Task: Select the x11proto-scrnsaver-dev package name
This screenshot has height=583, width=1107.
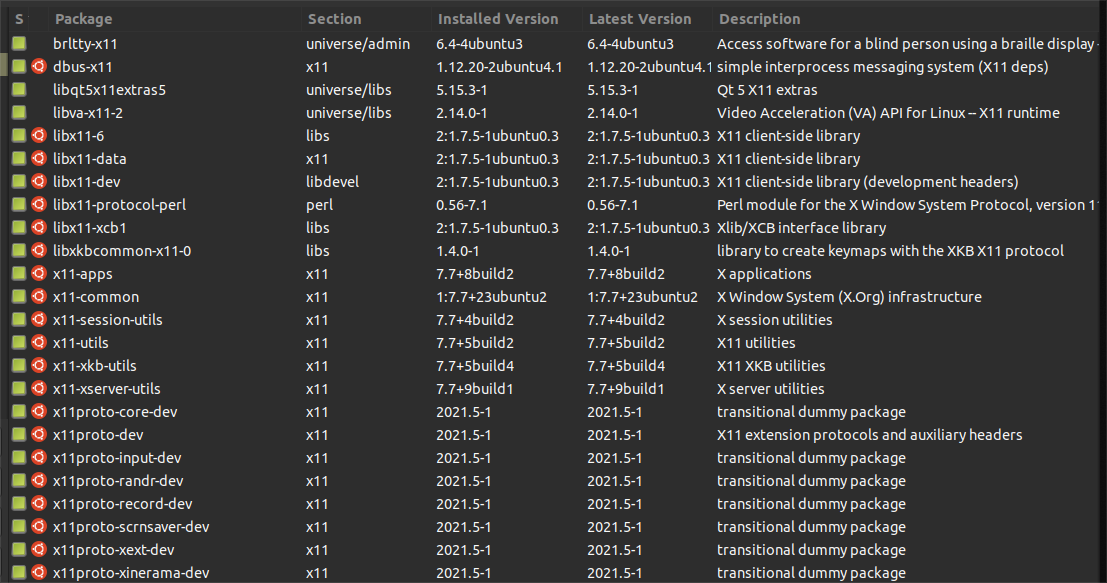Action: [x=131, y=527]
